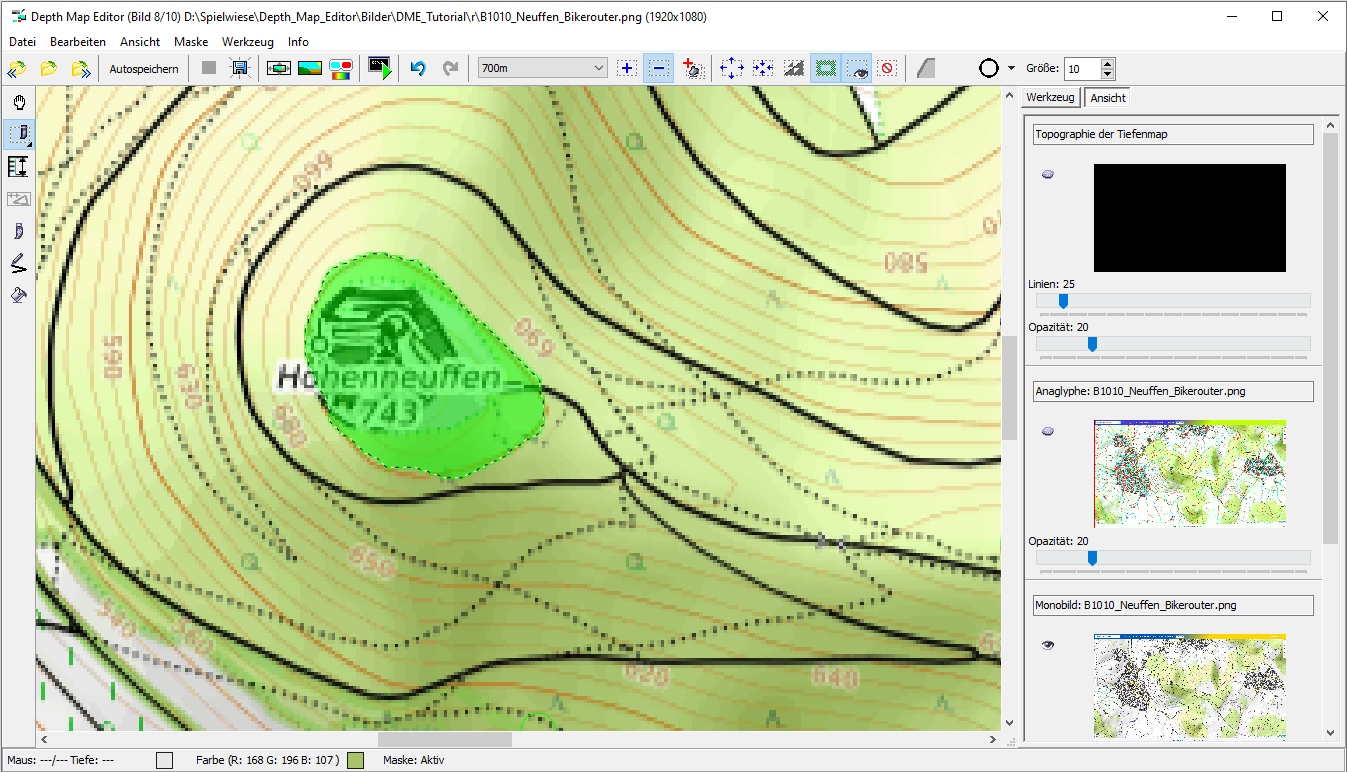Load the next image with the right arrow folder

[x=80, y=69]
